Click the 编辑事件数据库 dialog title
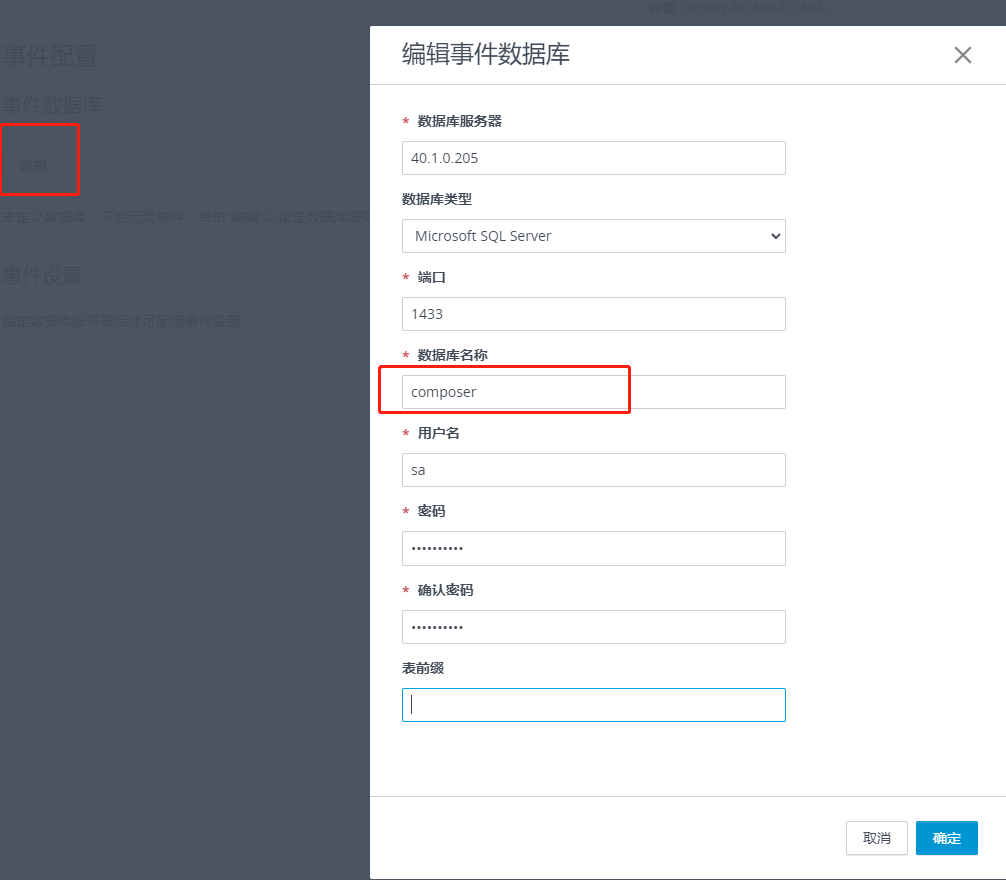The width and height of the screenshot is (1006, 880). (x=485, y=54)
